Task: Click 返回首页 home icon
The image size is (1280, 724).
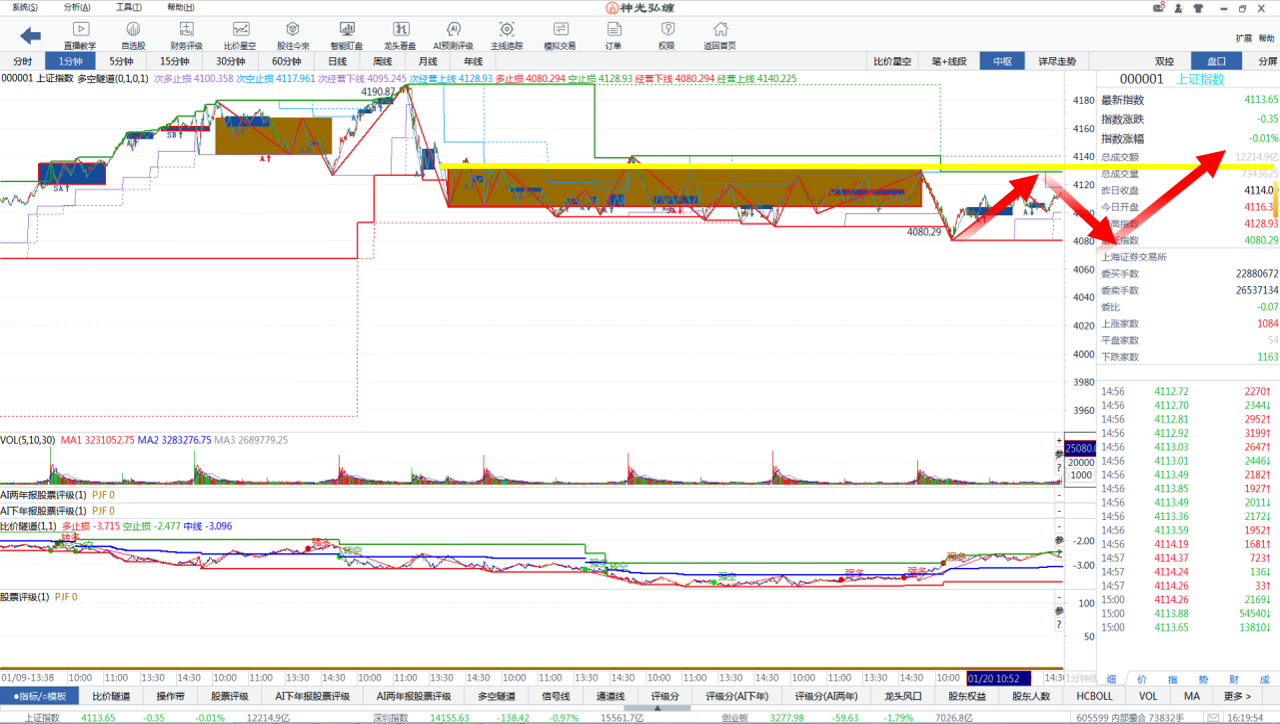Action: pos(719,35)
